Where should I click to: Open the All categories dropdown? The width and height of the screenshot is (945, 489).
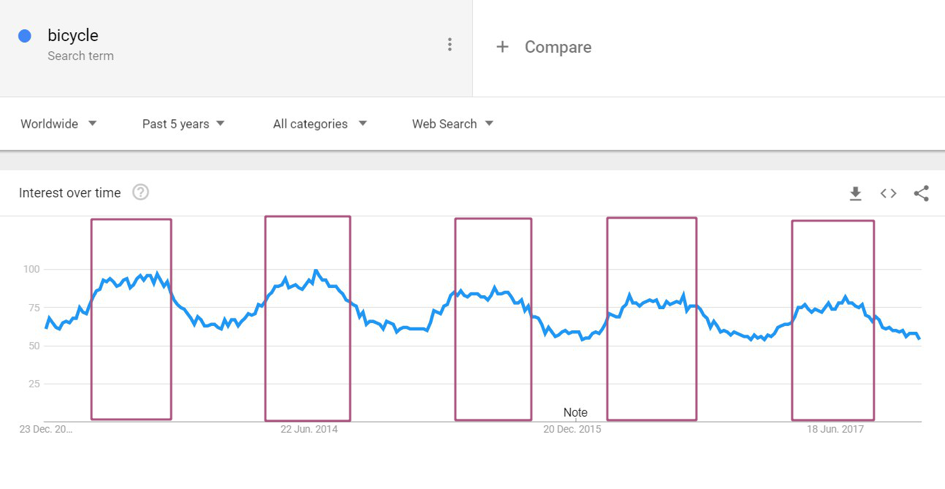point(320,124)
